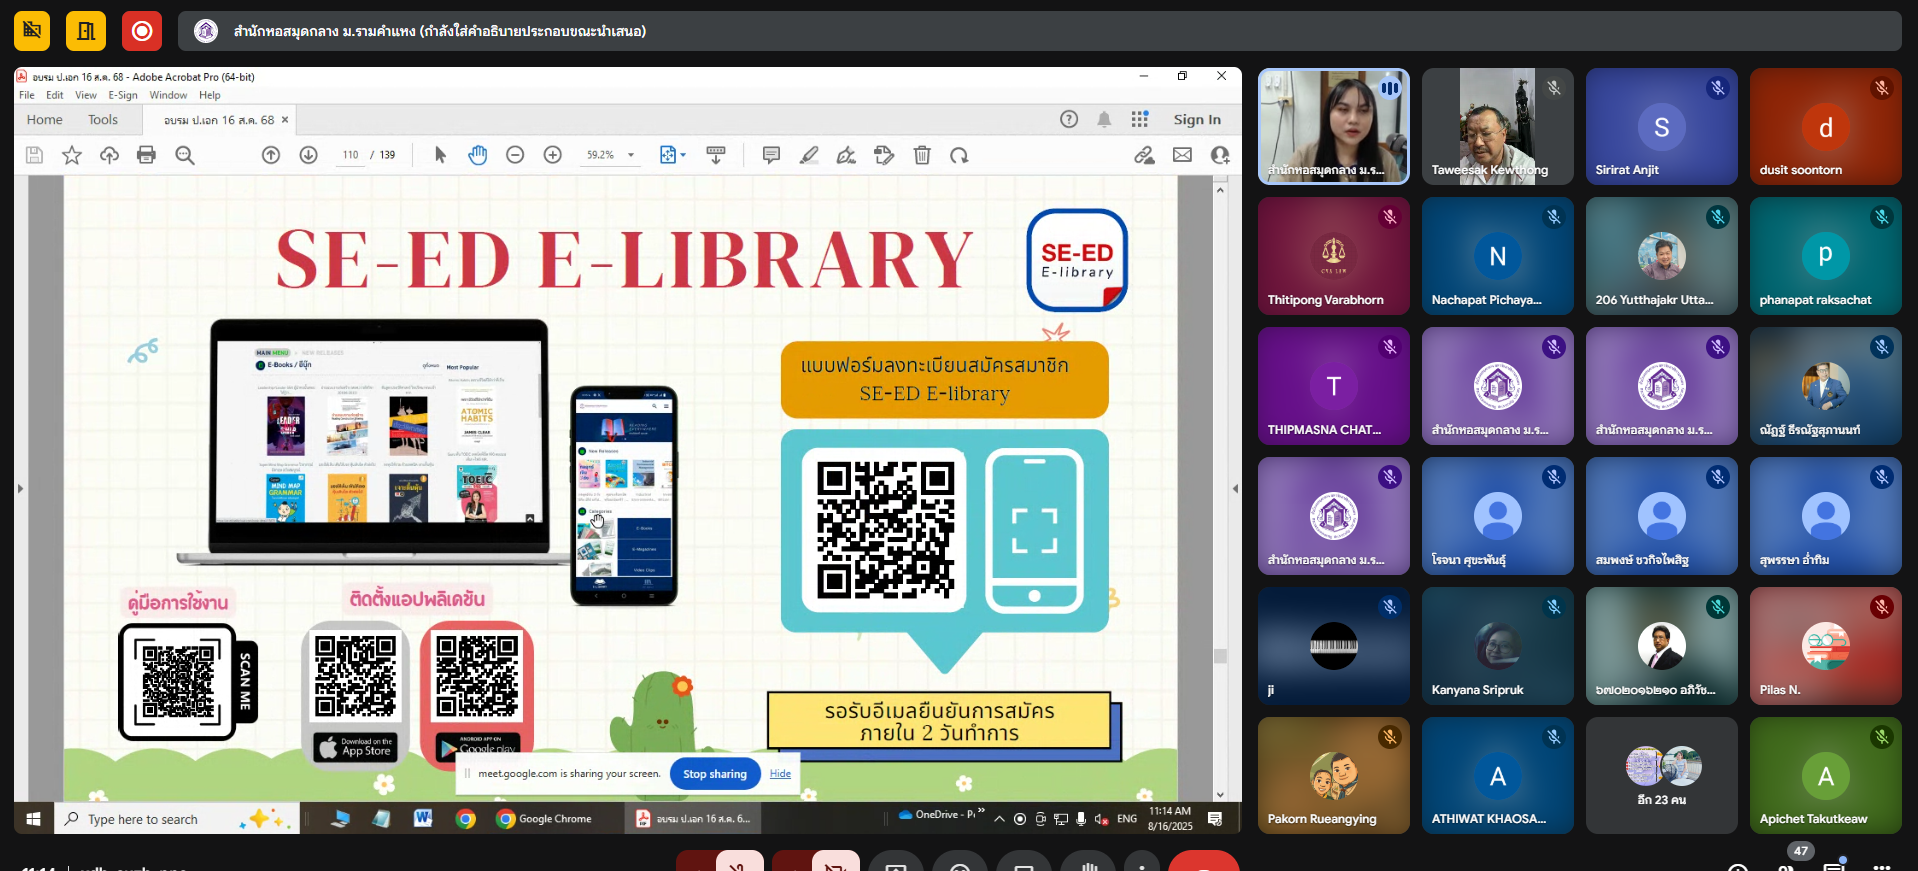Click the red record button in top bar
This screenshot has height=871, width=1918.
pyautogui.click(x=142, y=31)
